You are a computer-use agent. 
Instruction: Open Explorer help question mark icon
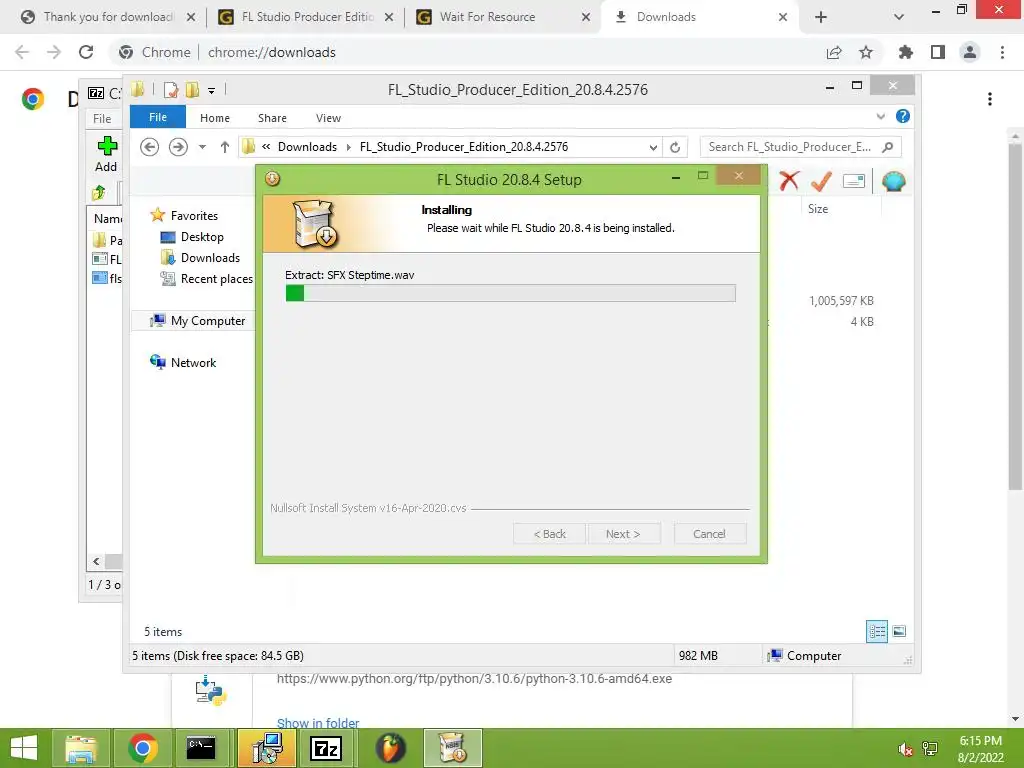click(903, 116)
